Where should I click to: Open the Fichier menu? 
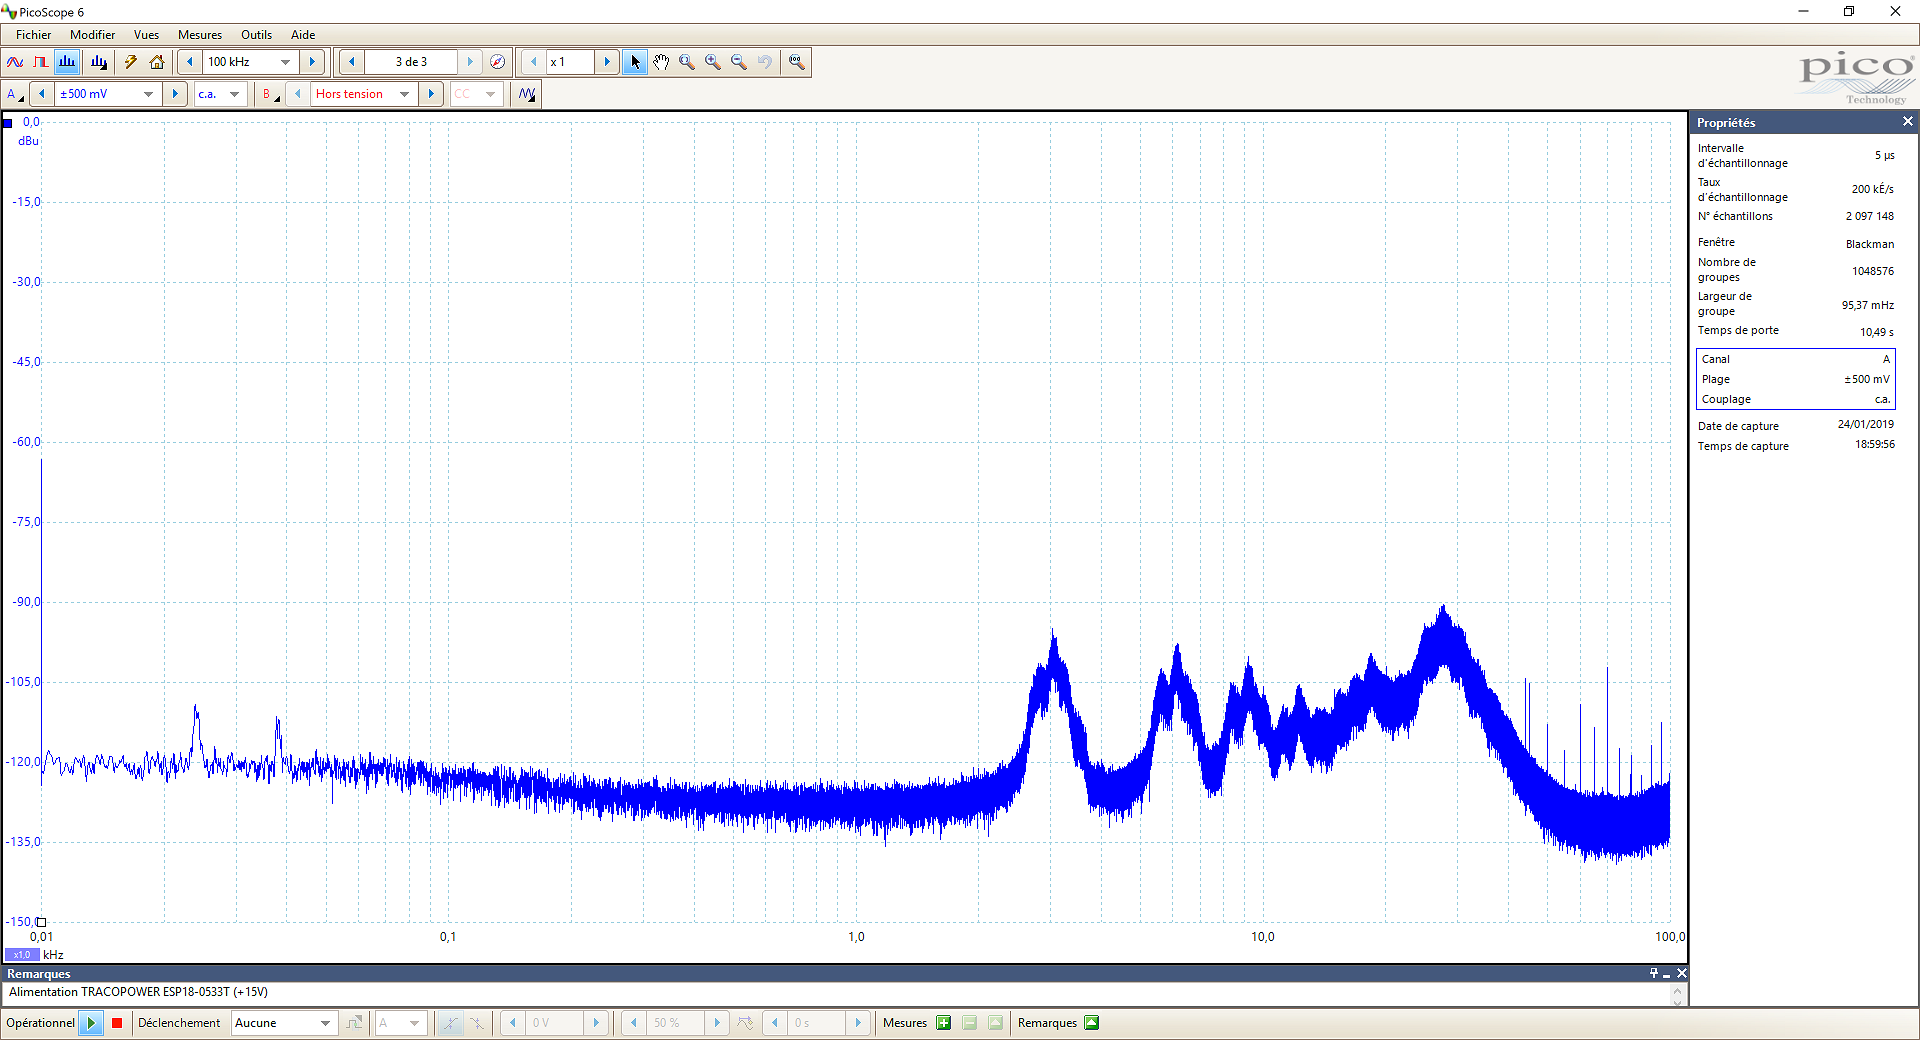[x=33, y=35]
